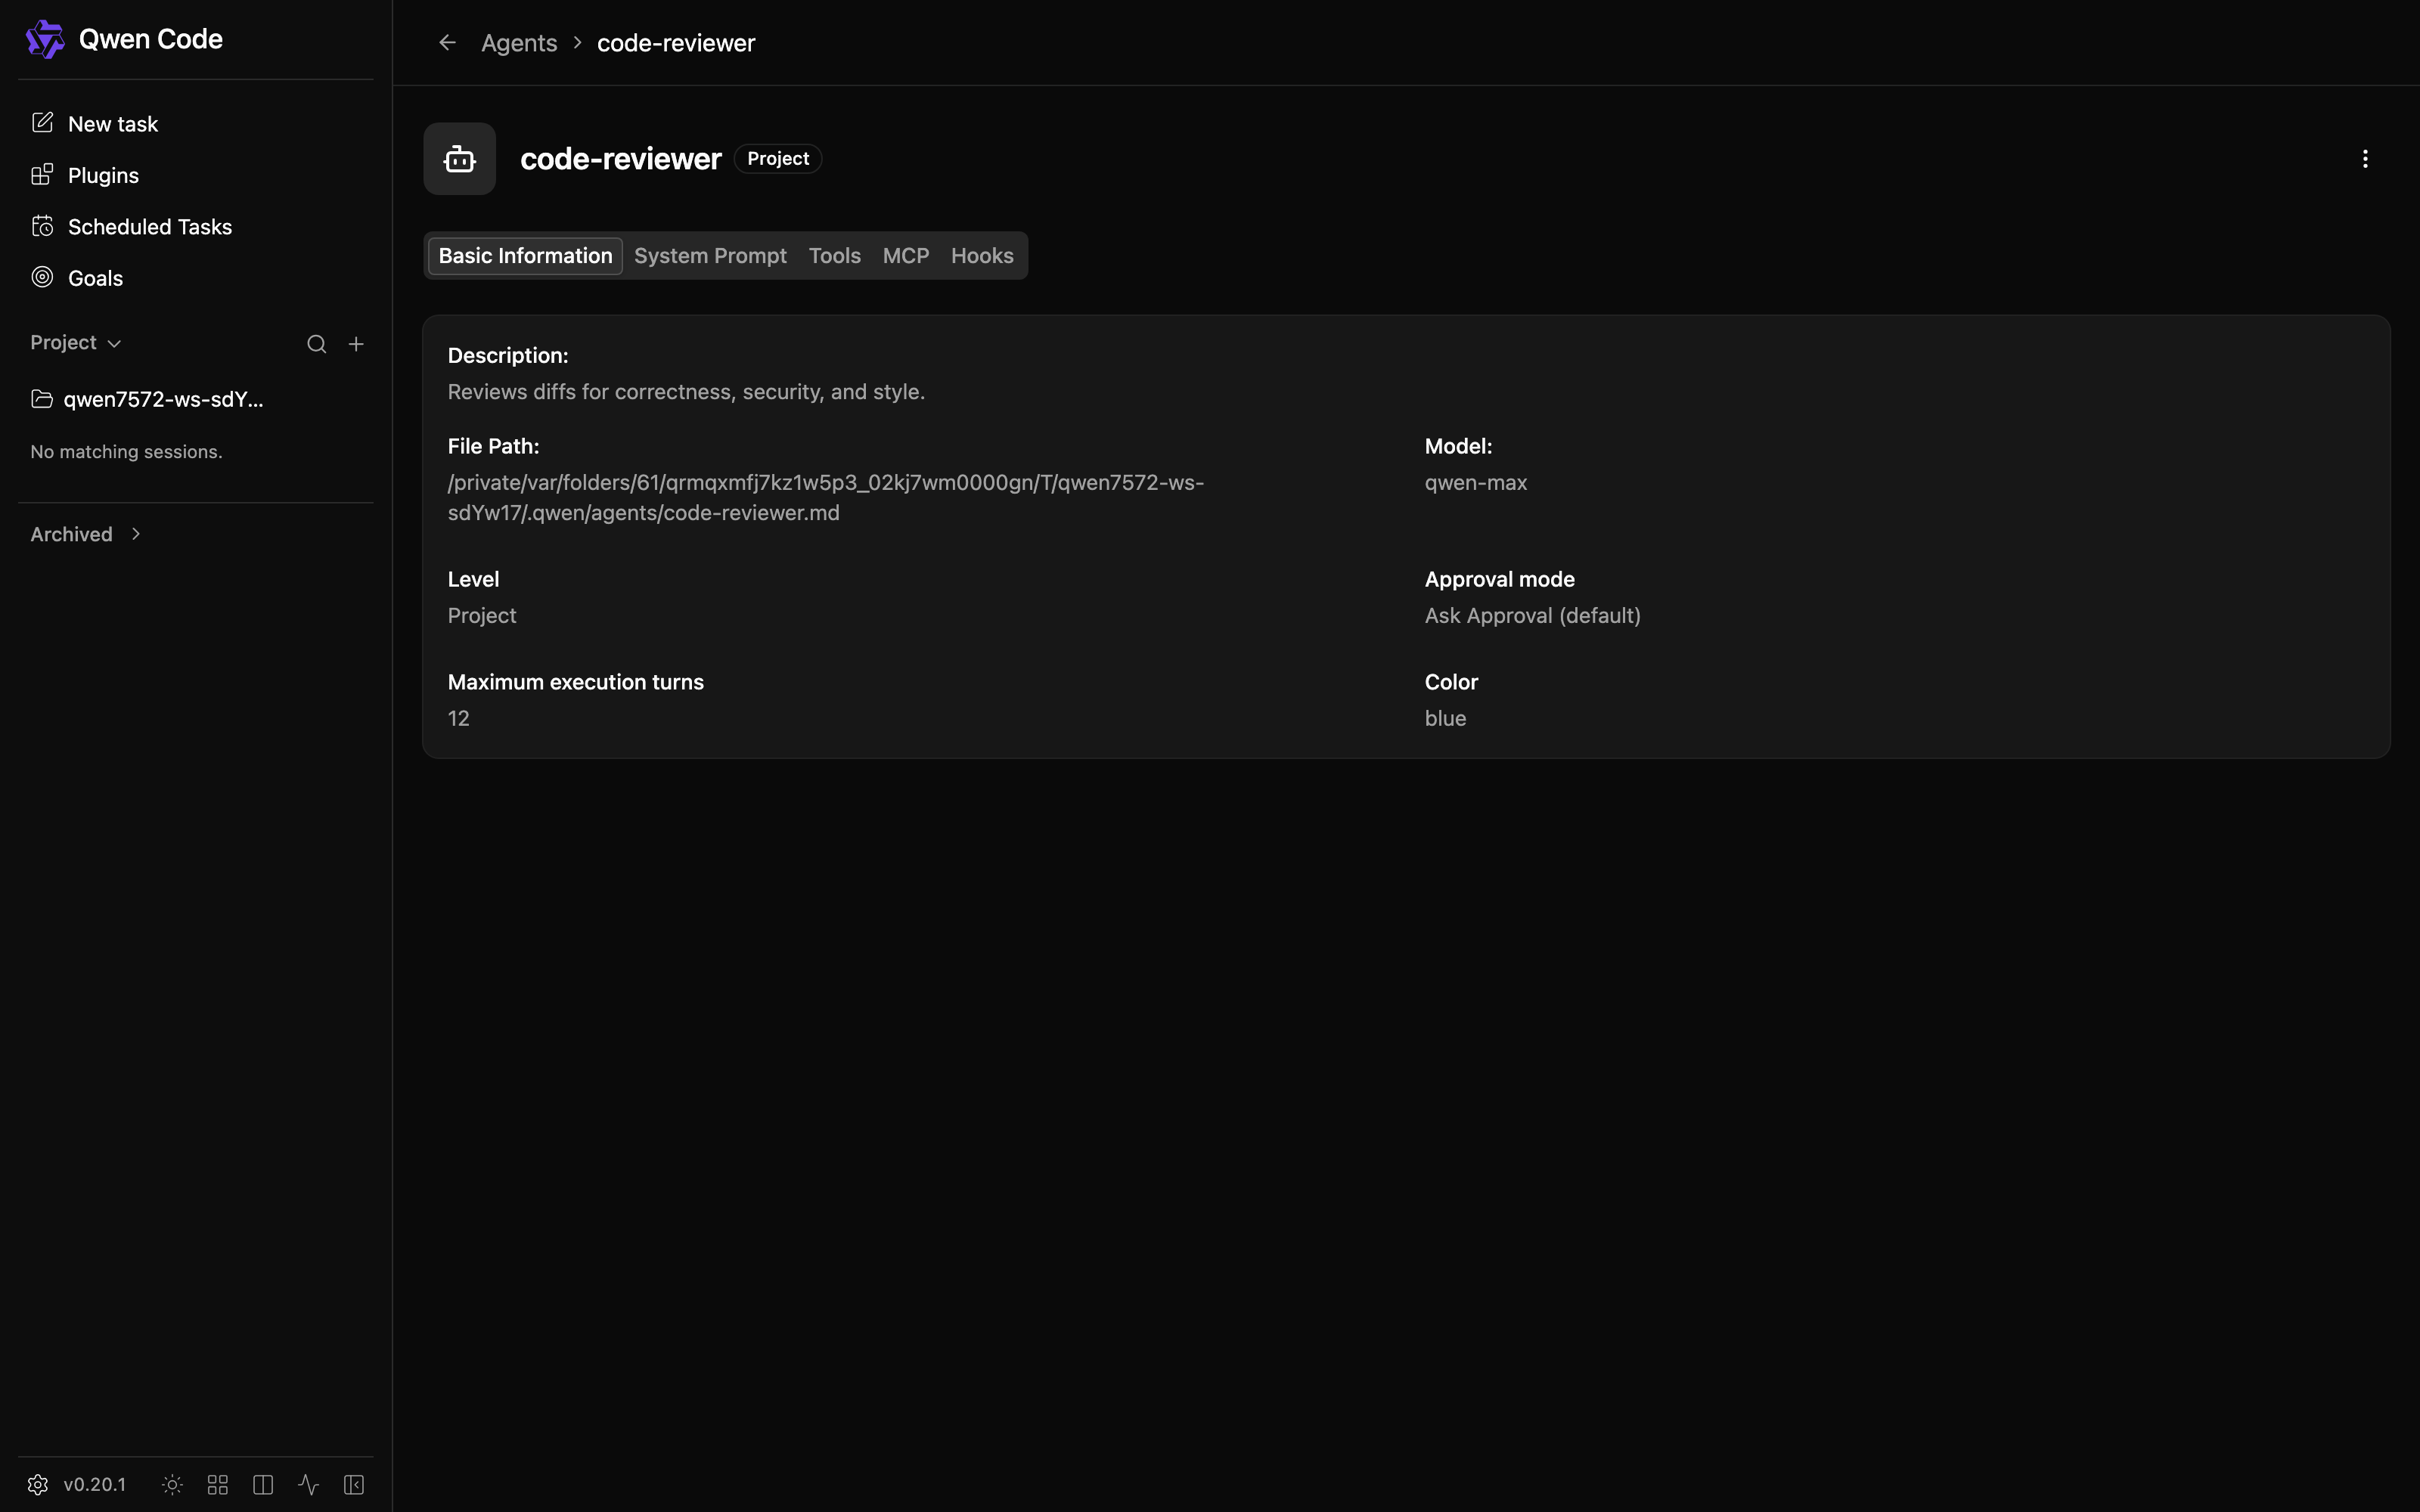This screenshot has width=2420, height=1512.
Task: Switch to the MCP tab
Action: (x=906, y=256)
